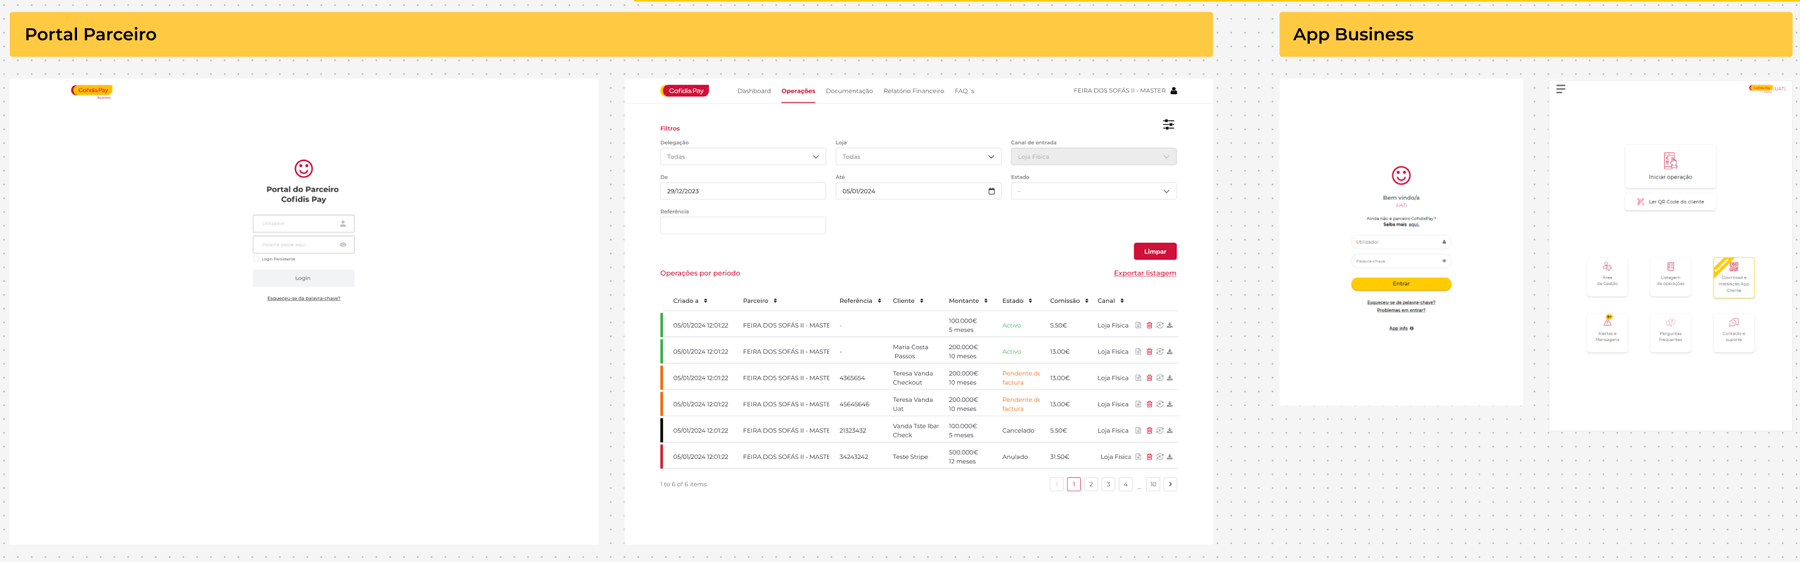Tap Ler QR Code do cliente button
Image resolution: width=1800 pixels, height=562 pixels.
point(1670,202)
